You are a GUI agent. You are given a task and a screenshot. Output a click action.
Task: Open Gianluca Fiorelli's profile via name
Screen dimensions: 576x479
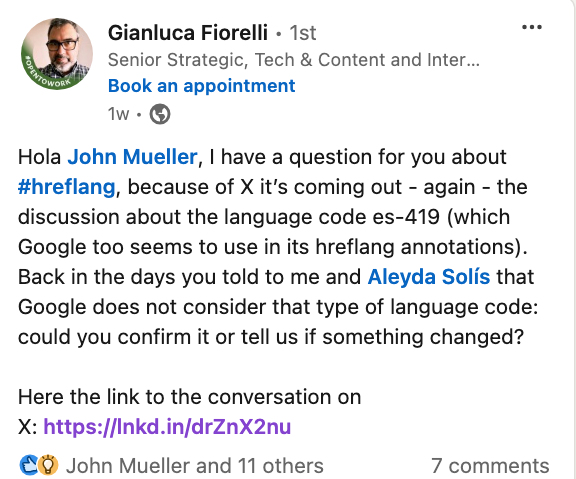point(188,33)
